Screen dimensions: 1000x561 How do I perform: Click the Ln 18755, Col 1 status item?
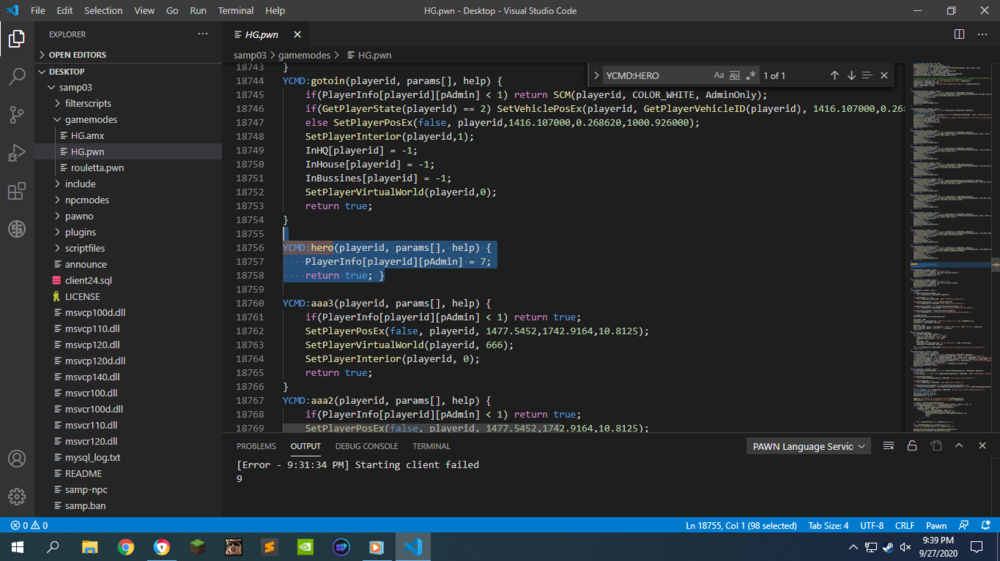[x=741, y=525]
